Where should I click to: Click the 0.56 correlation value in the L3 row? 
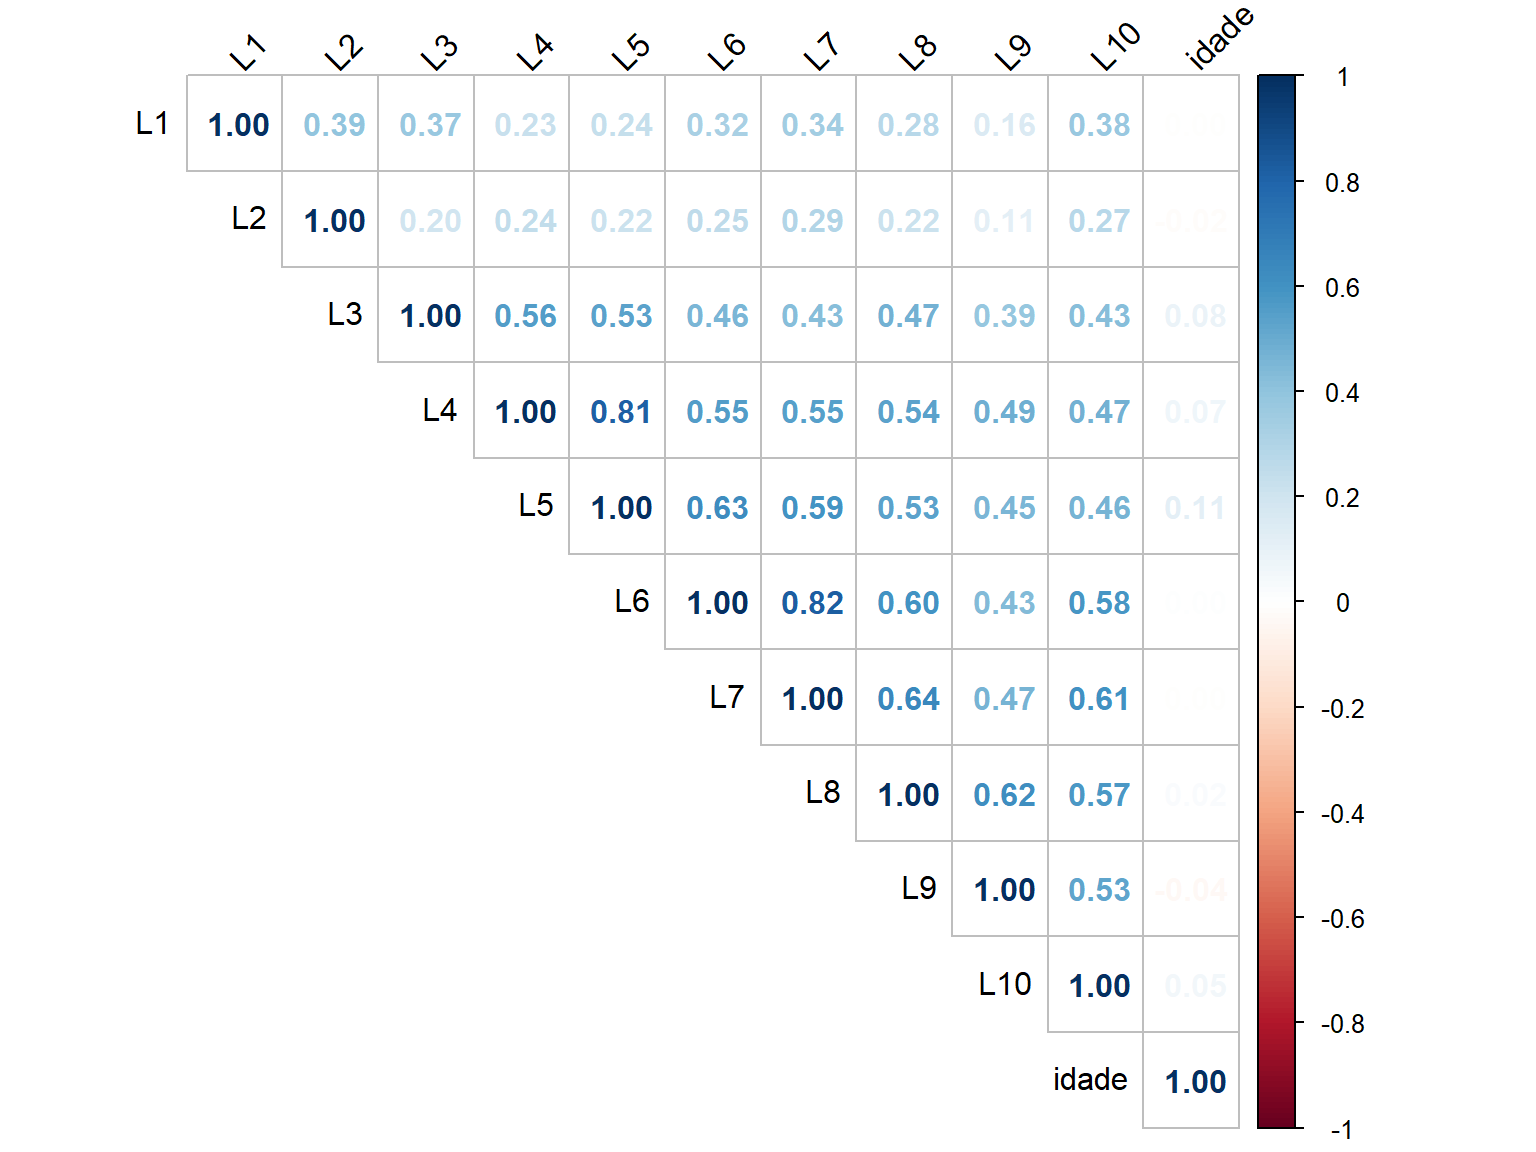click(x=525, y=316)
